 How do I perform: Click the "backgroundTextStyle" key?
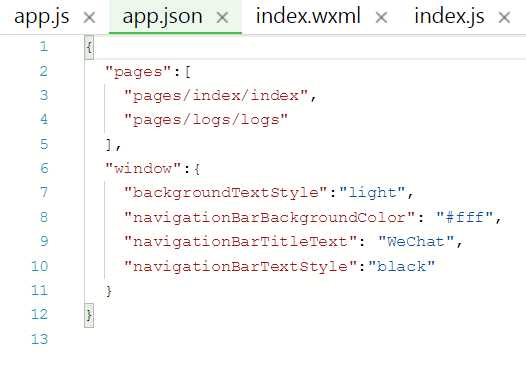(225, 193)
